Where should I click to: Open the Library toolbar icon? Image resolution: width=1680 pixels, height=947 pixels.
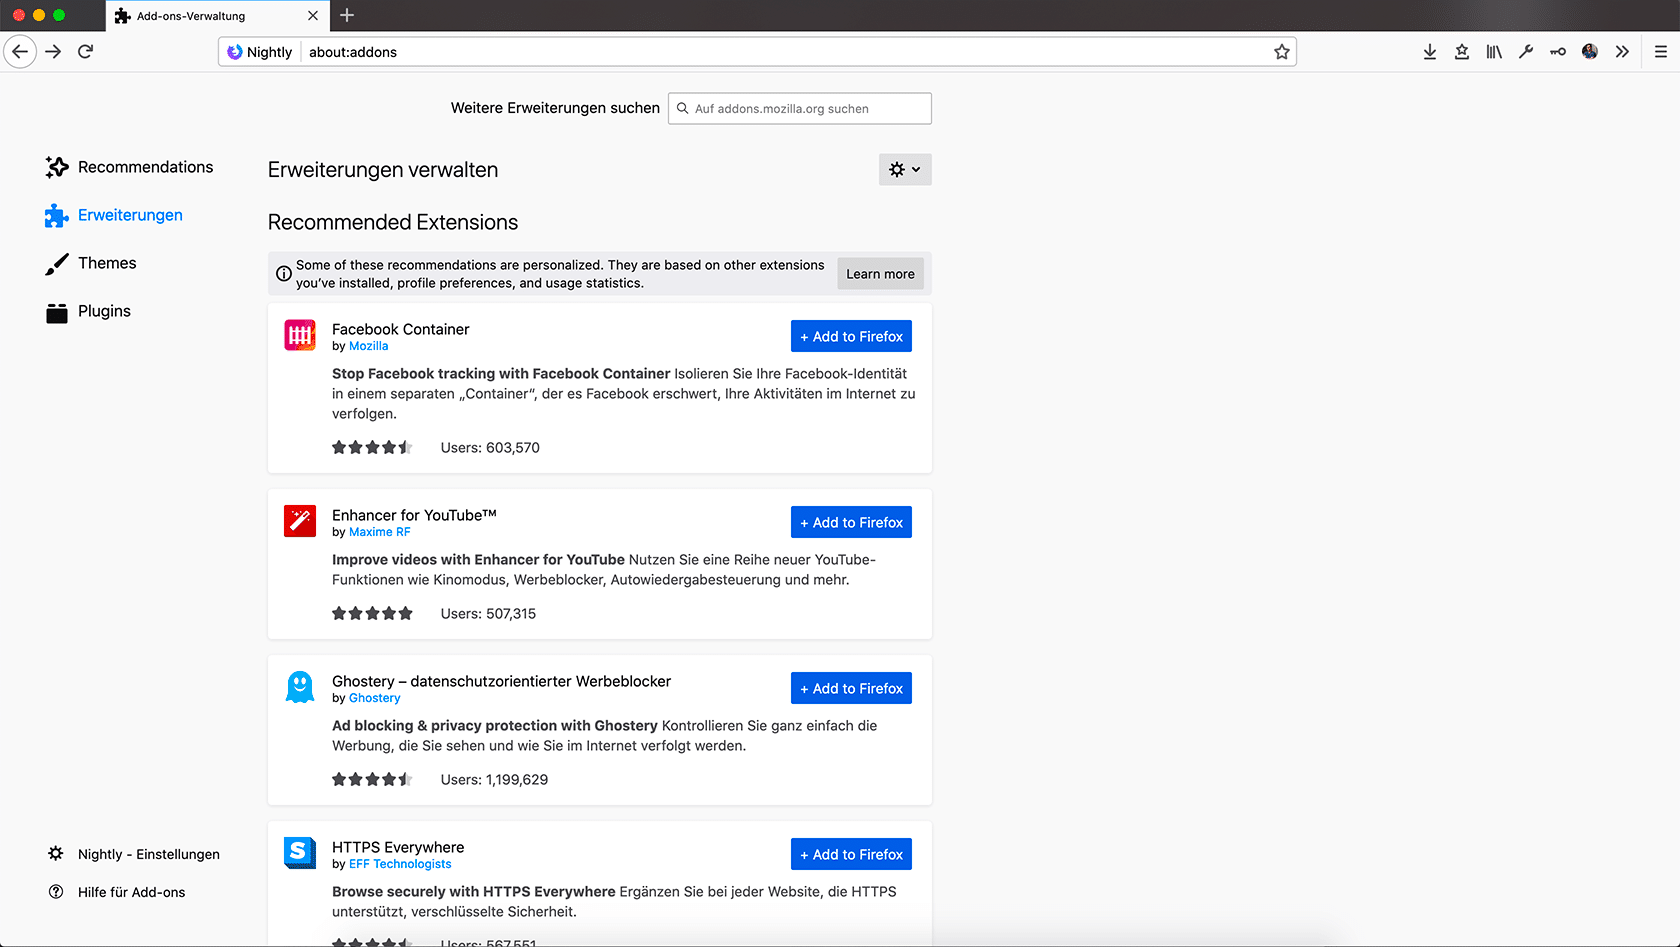coord(1494,52)
